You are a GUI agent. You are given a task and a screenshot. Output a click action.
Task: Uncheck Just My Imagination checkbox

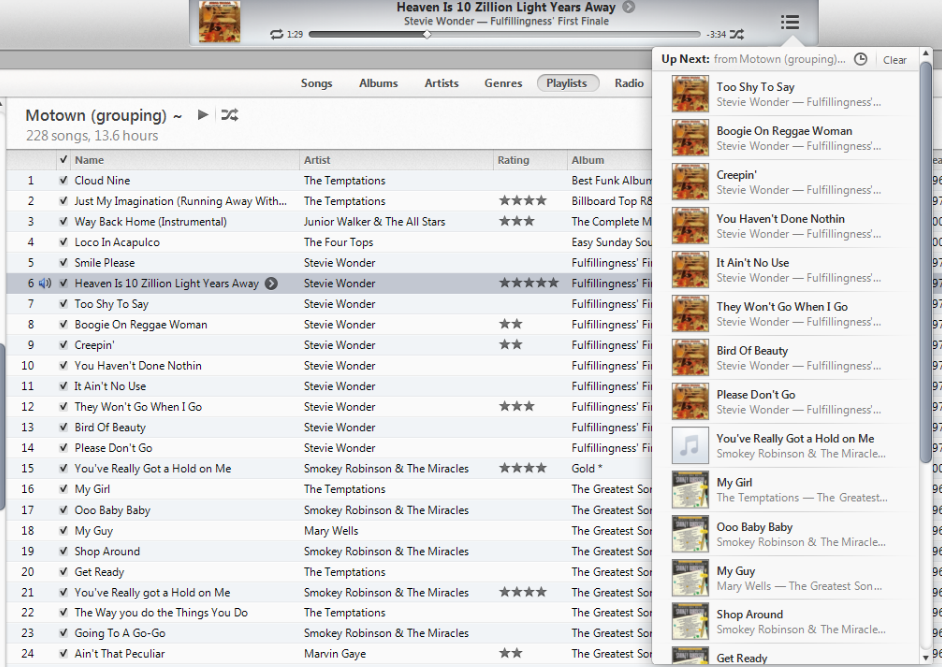tap(63, 201)
